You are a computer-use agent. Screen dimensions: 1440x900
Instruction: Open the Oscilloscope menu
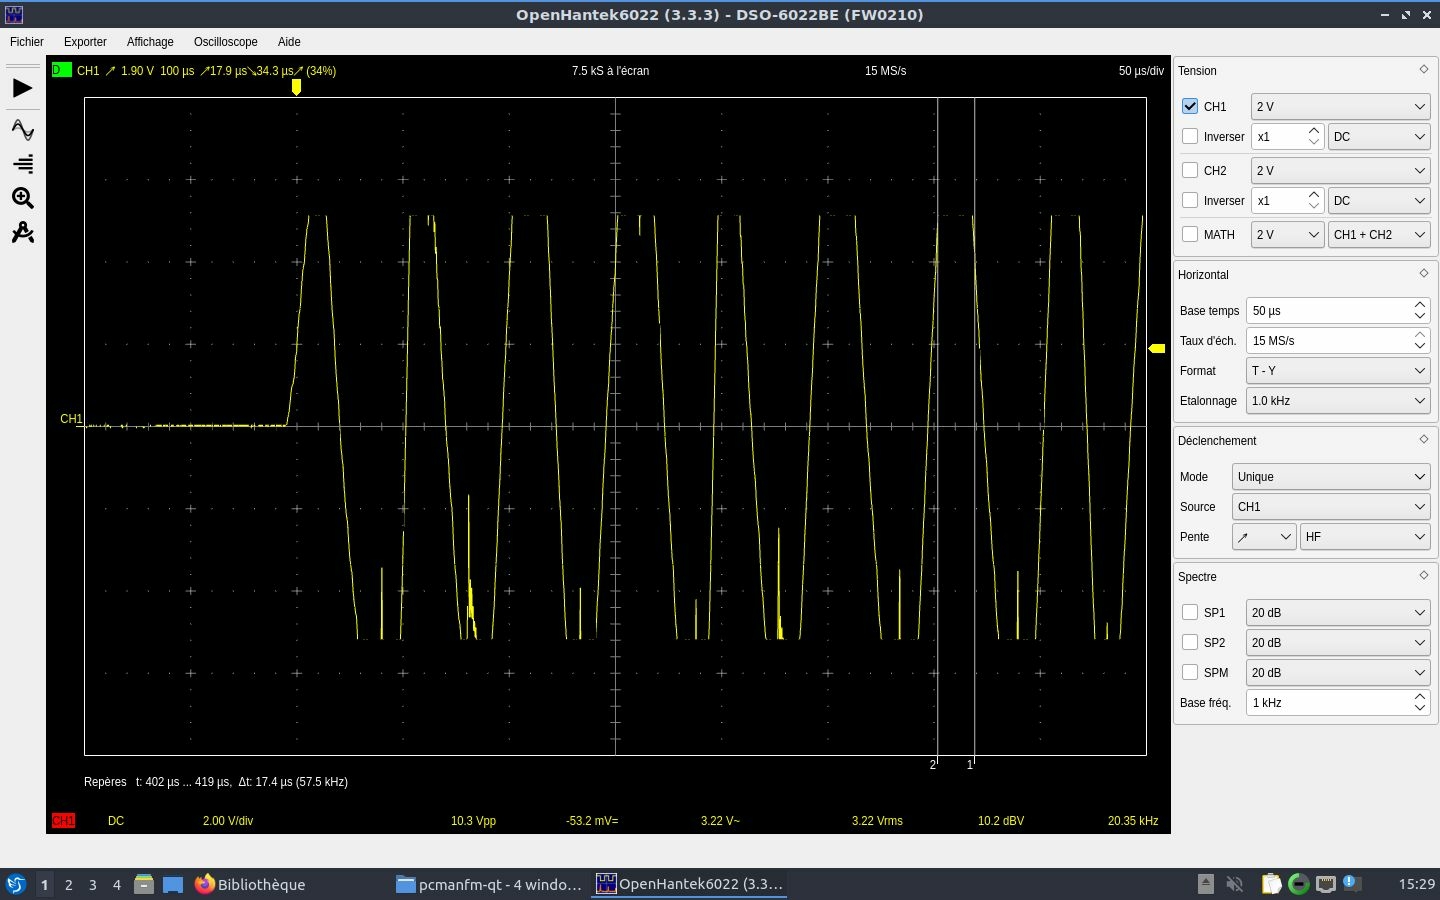[x=226, y=42]
